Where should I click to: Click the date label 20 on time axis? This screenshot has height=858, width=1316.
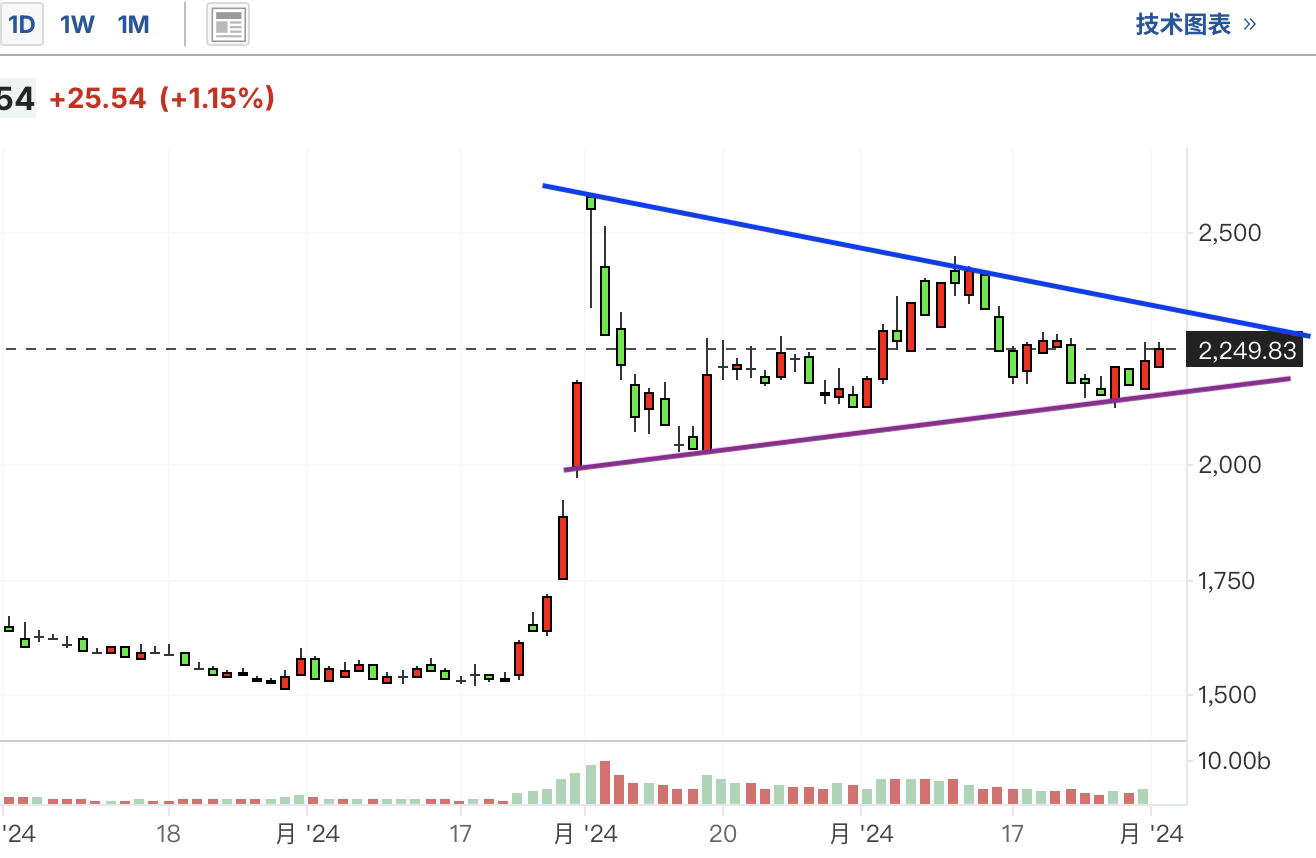click(x=722, y=833)
